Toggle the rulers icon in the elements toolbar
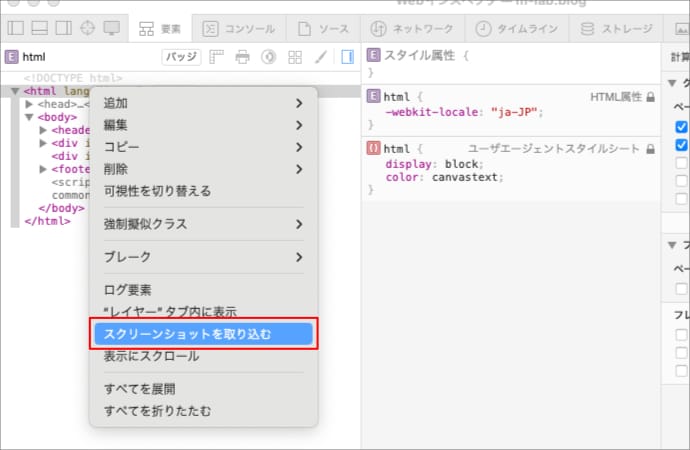690x450 pixels. (216, 58)
